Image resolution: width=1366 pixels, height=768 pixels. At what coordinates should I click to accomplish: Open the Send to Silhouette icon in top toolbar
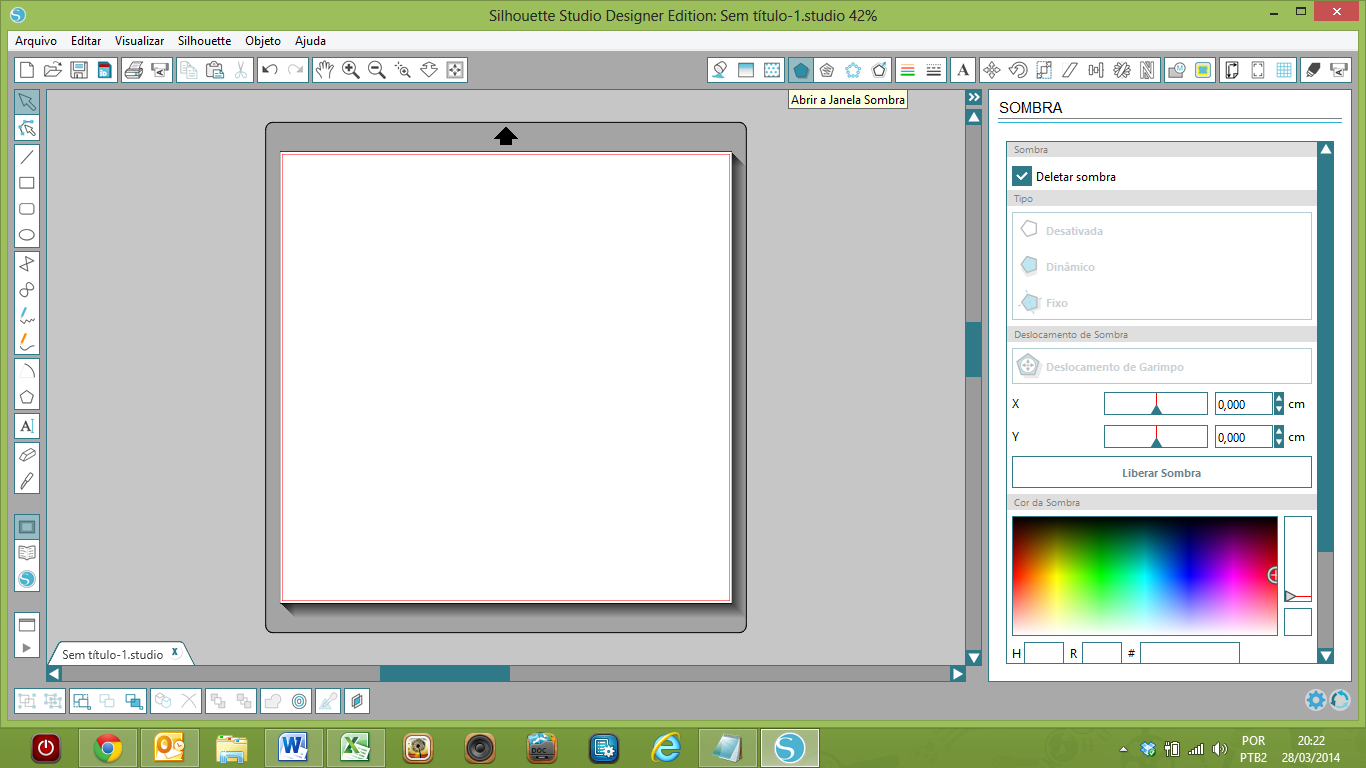(x=1338, y=70)
